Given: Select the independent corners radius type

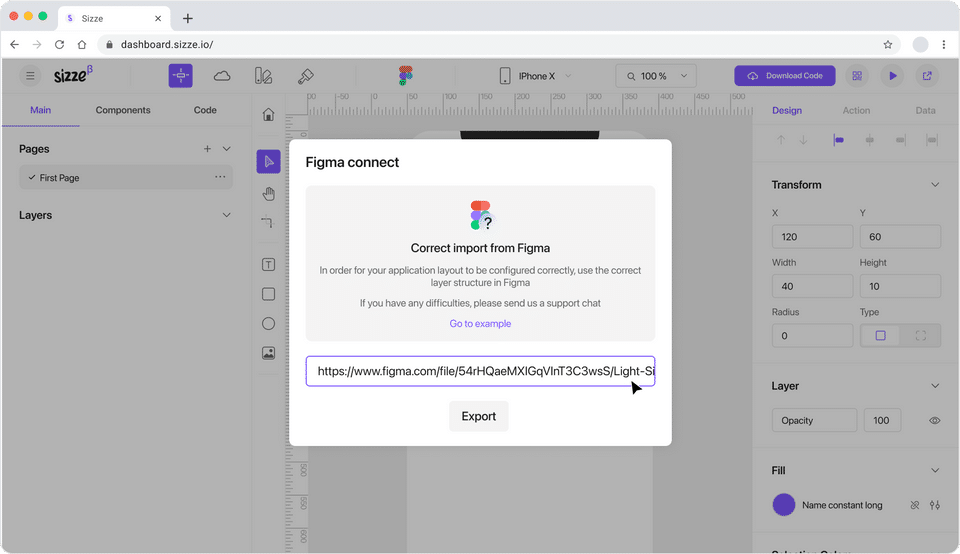Looking at the screenshot, I should 920,335.
